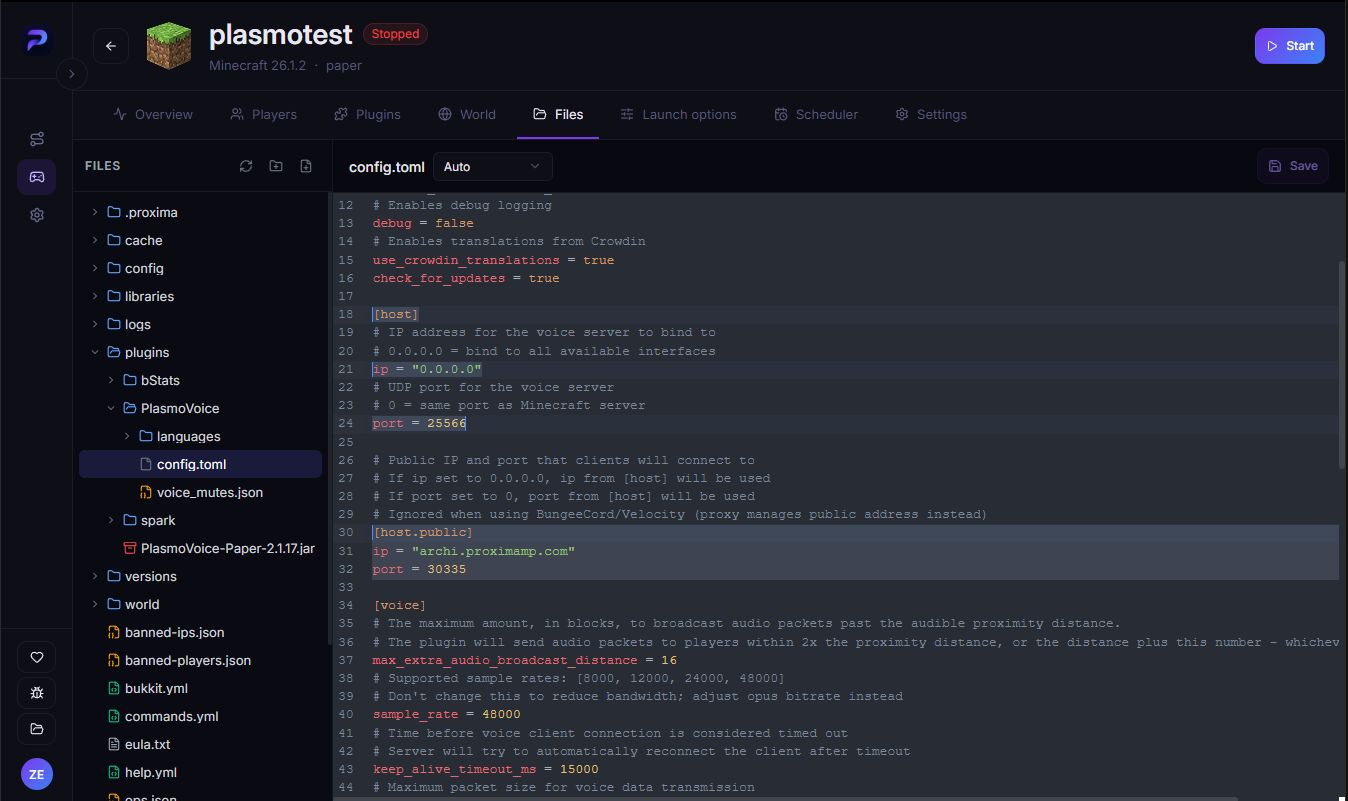Click the "port = 30335" line
Screen dimensions: 1348x801
pos(419,569)
